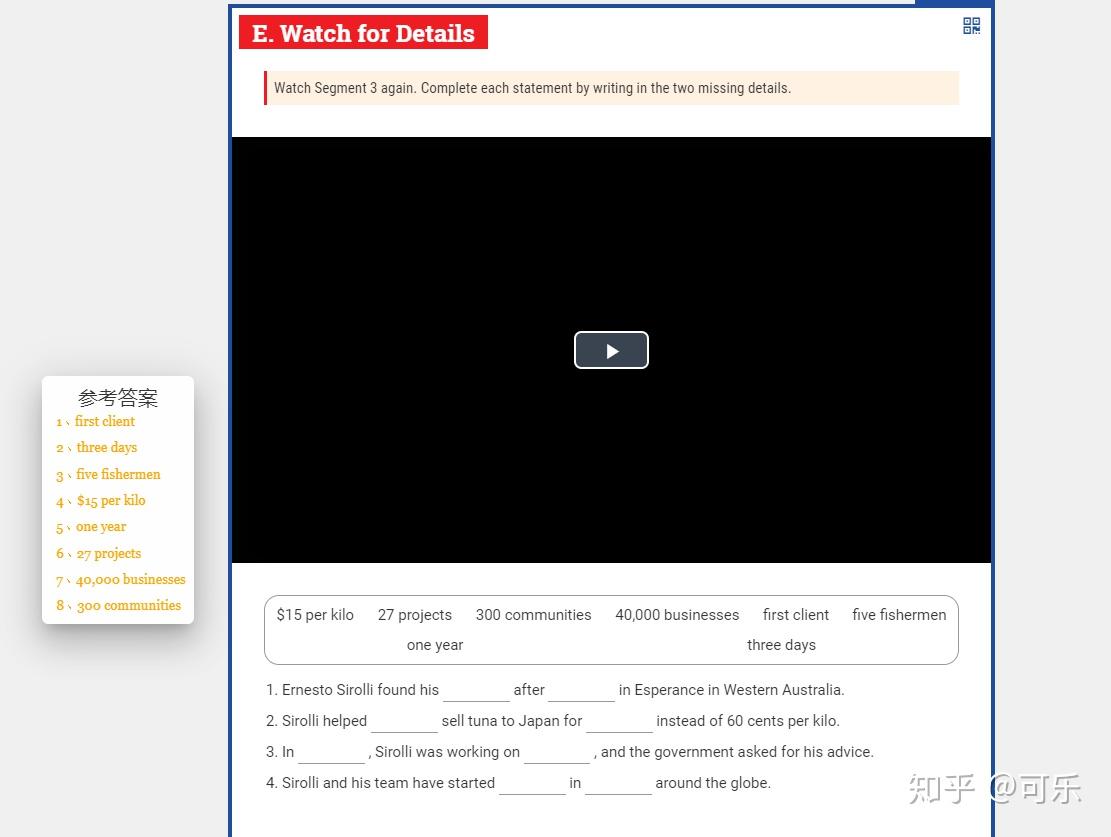Click the first blank in statement 1
This screenshot has height=837, width=1111.
pos(476,690)
